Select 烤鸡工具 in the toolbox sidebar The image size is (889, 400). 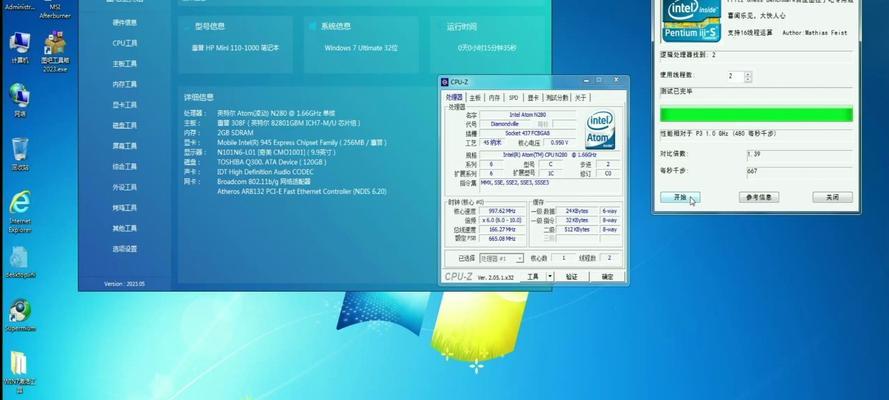125,208
